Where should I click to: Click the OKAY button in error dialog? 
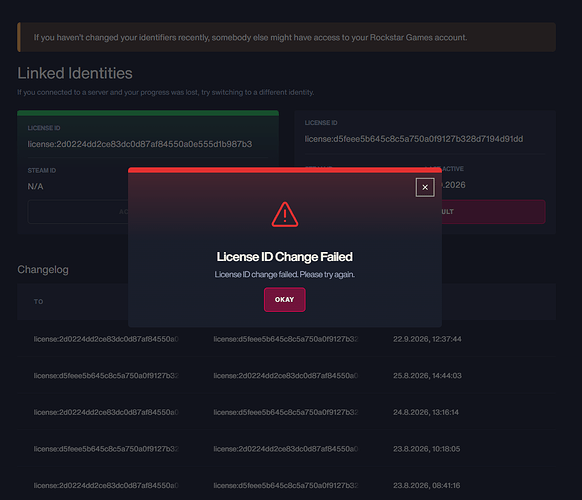(285, 300)
